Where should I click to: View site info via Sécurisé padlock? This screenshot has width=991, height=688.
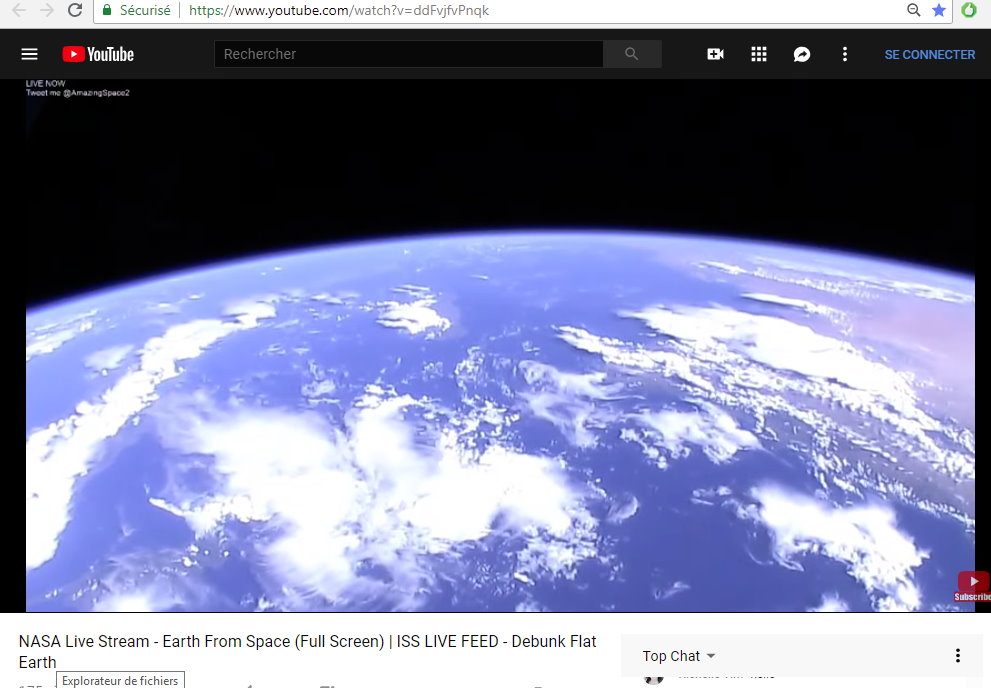coord(137,10)
